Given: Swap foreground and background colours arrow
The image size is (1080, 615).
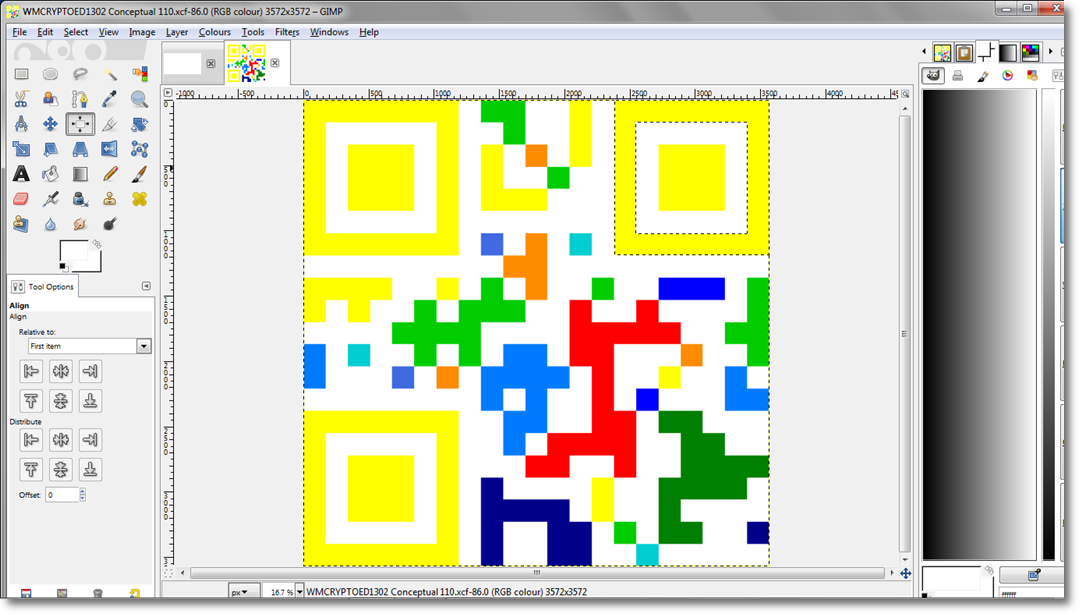Looking at the screenshot, I should pos(96,244).
